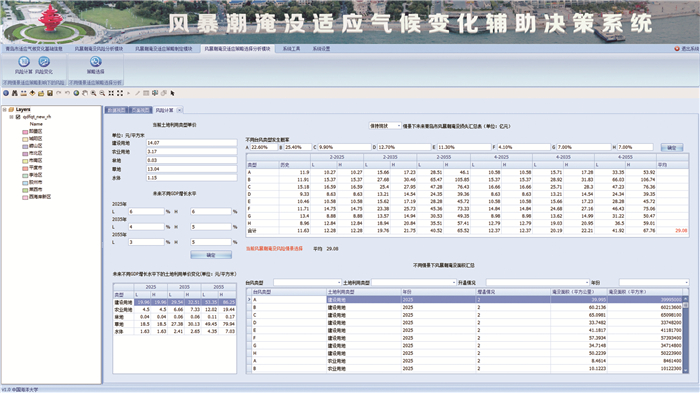
Task: Select the line drawing pencil tool
Action: coord(138,93)
